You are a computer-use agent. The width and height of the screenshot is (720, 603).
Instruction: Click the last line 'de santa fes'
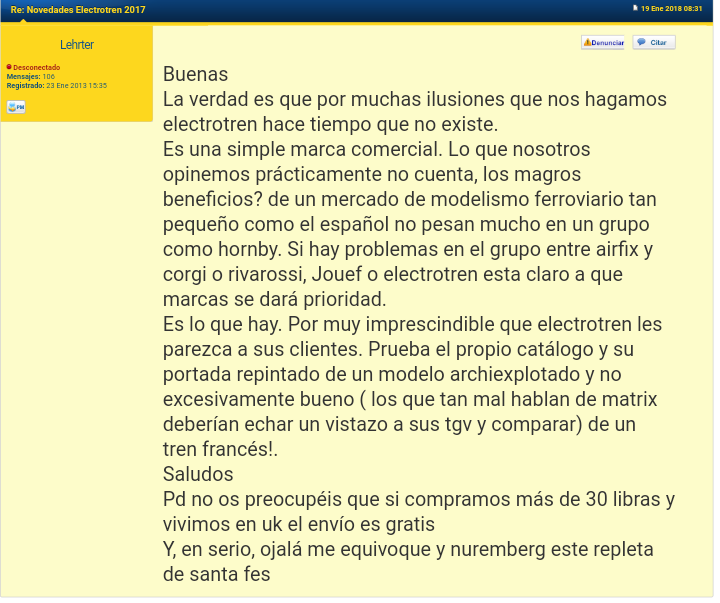coord(217,575)
